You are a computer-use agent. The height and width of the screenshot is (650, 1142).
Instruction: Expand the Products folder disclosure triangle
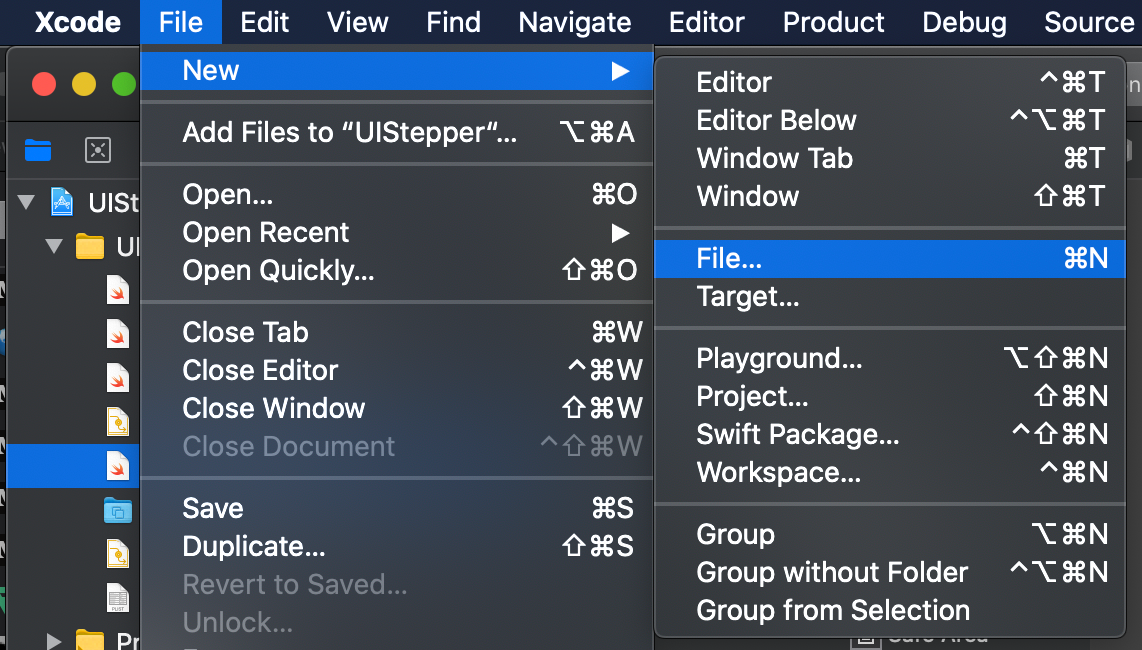(x=54, y=638)
